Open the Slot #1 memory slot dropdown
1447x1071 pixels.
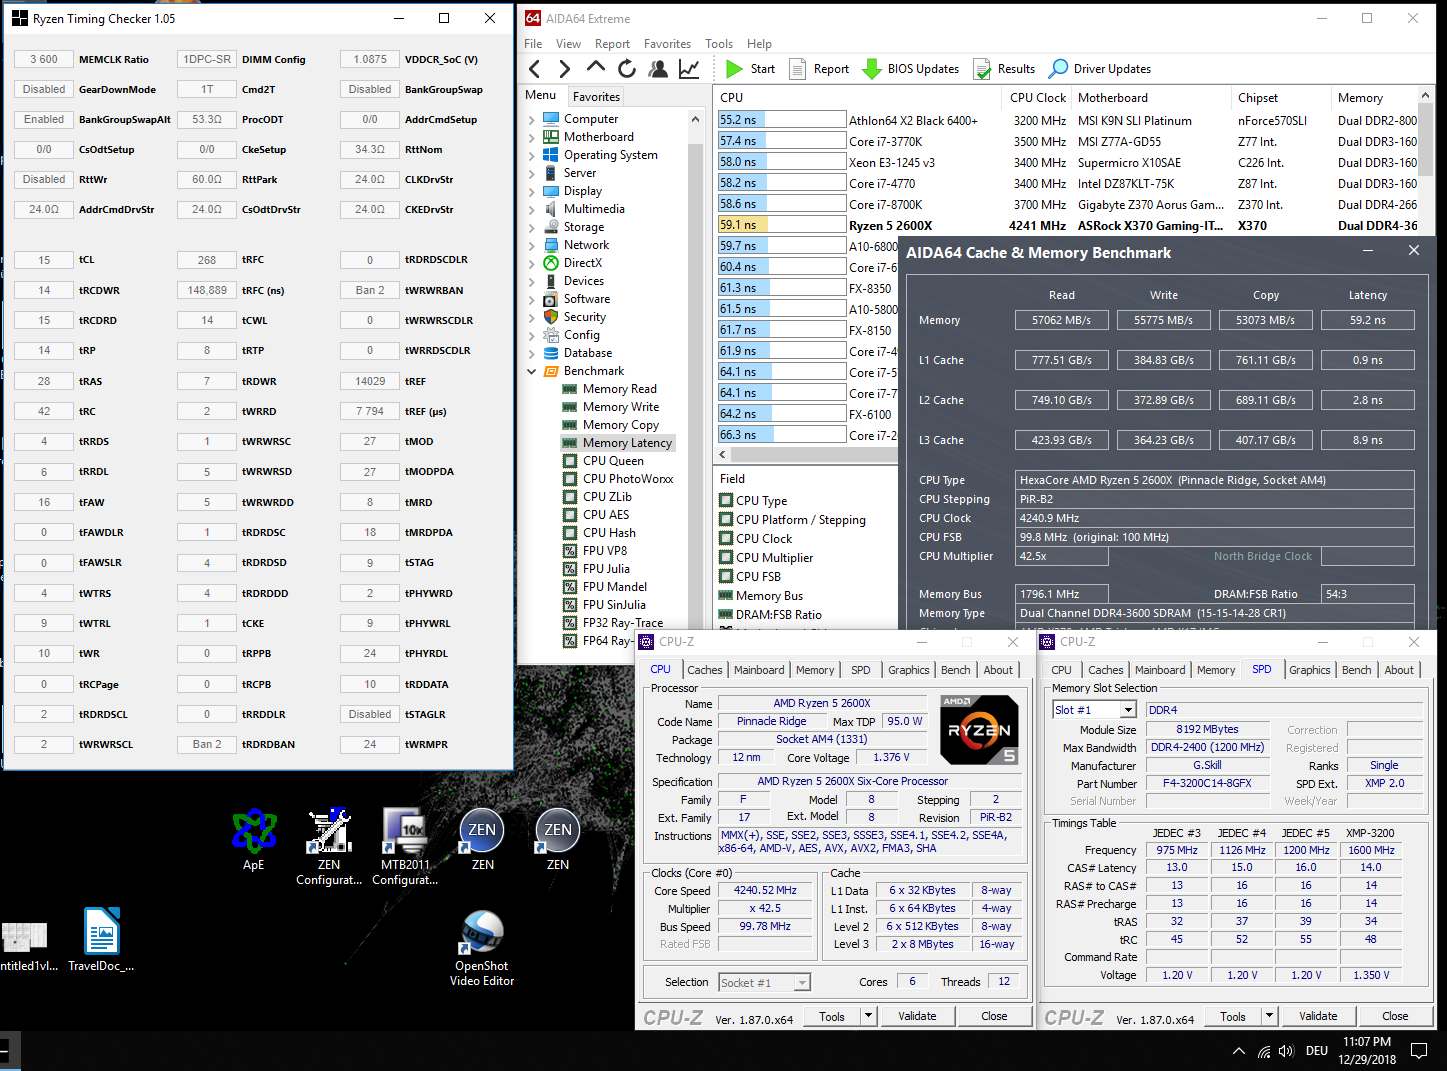pos(1128,710)
